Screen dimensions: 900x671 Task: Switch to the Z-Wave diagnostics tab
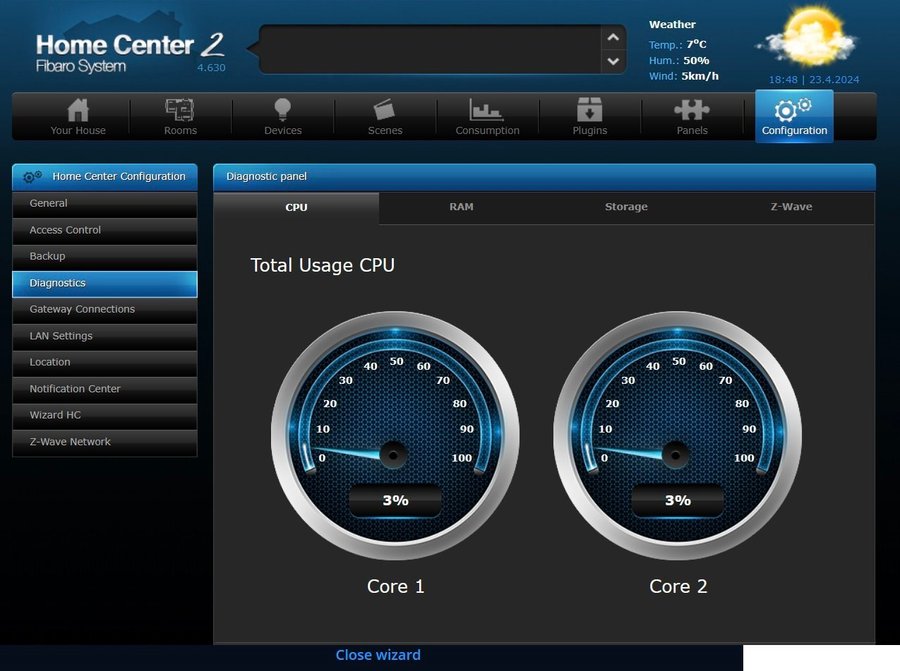[x=791, y=207]
